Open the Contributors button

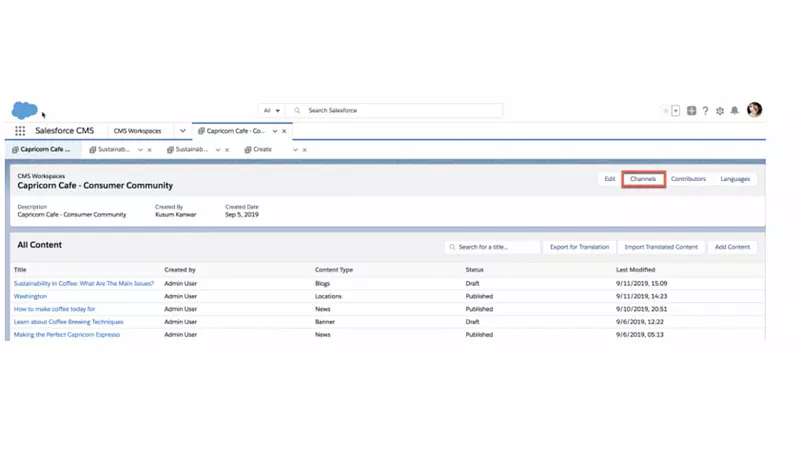pos(688,179)
